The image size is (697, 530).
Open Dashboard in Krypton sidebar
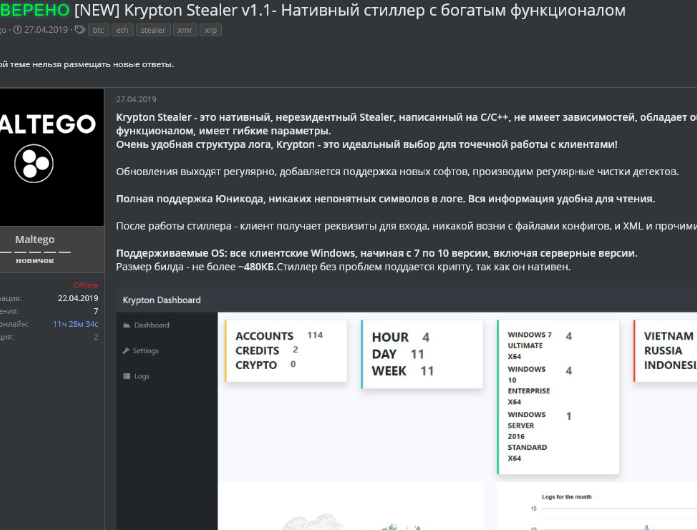click(x=152, y=325)
